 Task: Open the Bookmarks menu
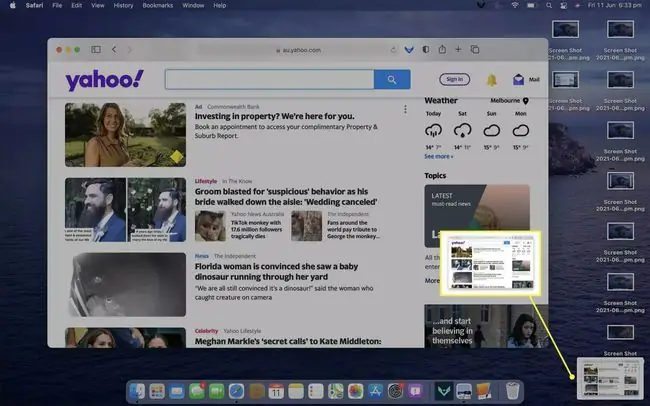(x=158, y=5)
